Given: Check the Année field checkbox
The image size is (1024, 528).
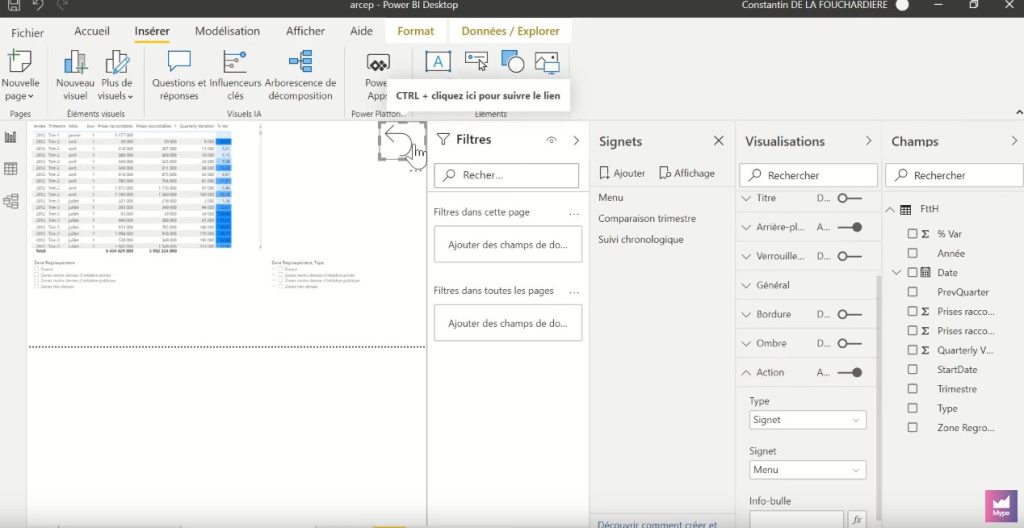Looking at the screenshot, I should coord(912,253).
